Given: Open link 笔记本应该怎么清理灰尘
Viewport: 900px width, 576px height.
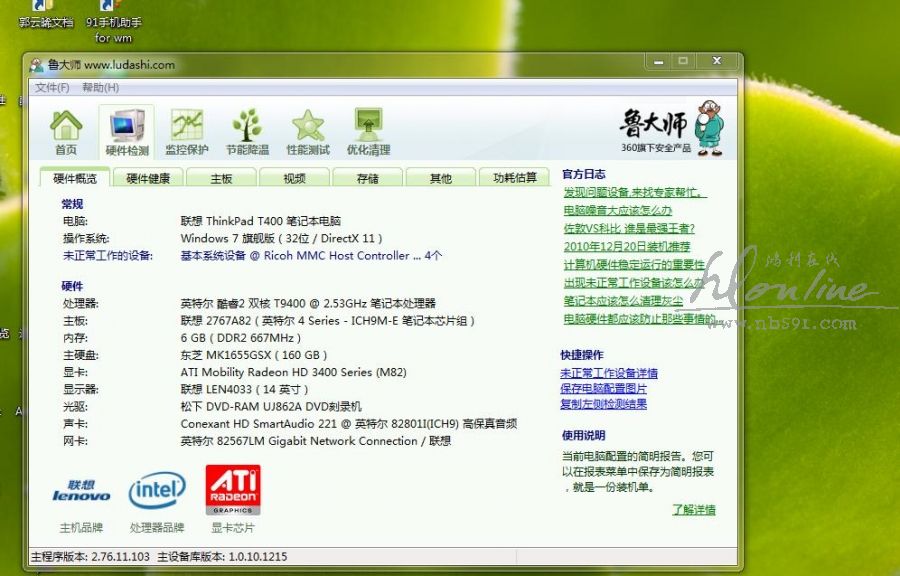Looking at the screenshot, I should [x=623, y=301].
